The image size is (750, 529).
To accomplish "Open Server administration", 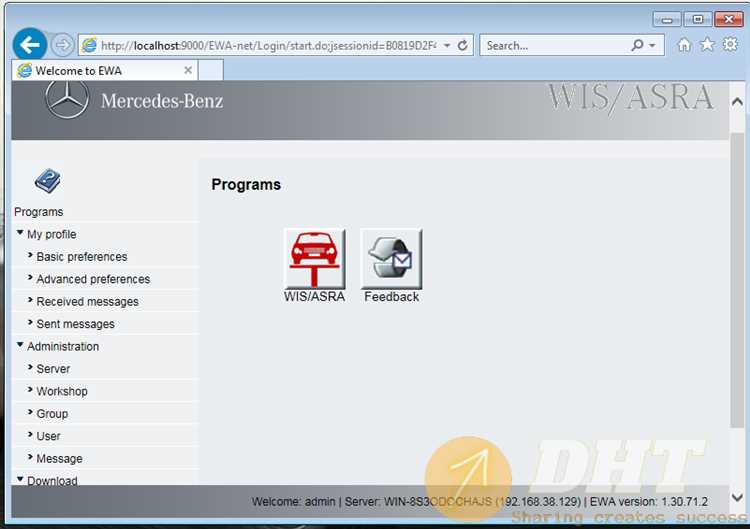I will click(53, 369).
